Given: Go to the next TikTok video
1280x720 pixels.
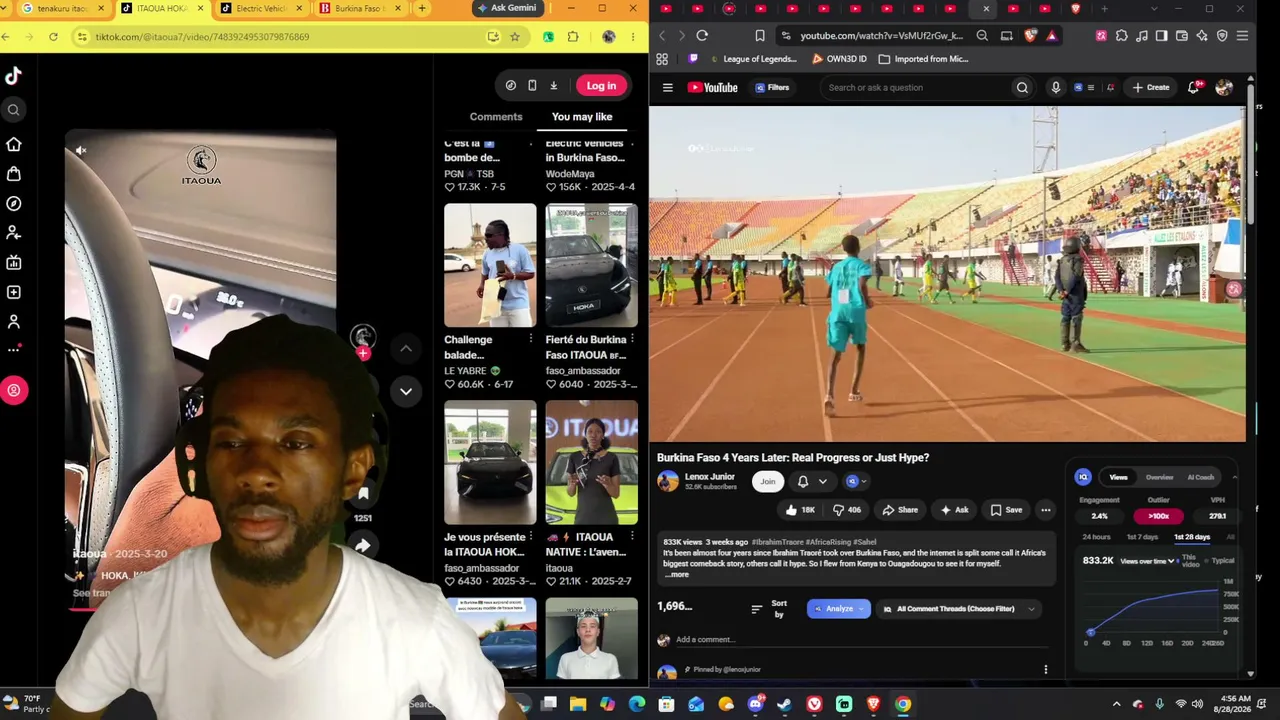Looking at the screenshot, I should pyautogui.click(x=406, y=391).
